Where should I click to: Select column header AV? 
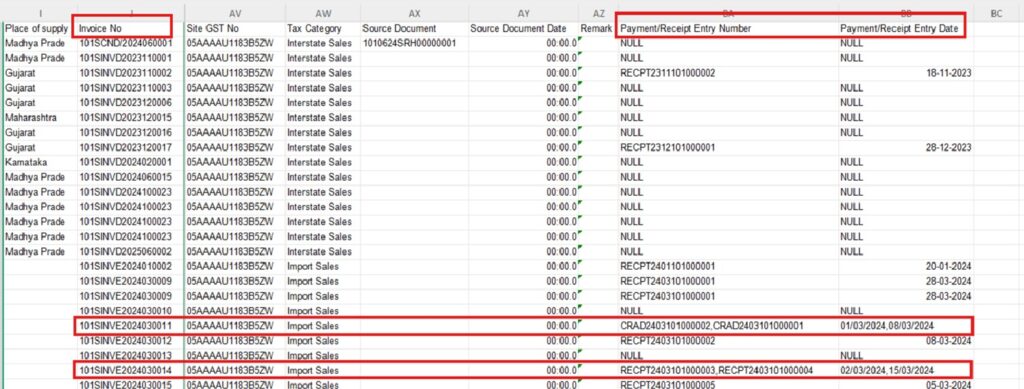pyautogui.click(x=235, y=13)
